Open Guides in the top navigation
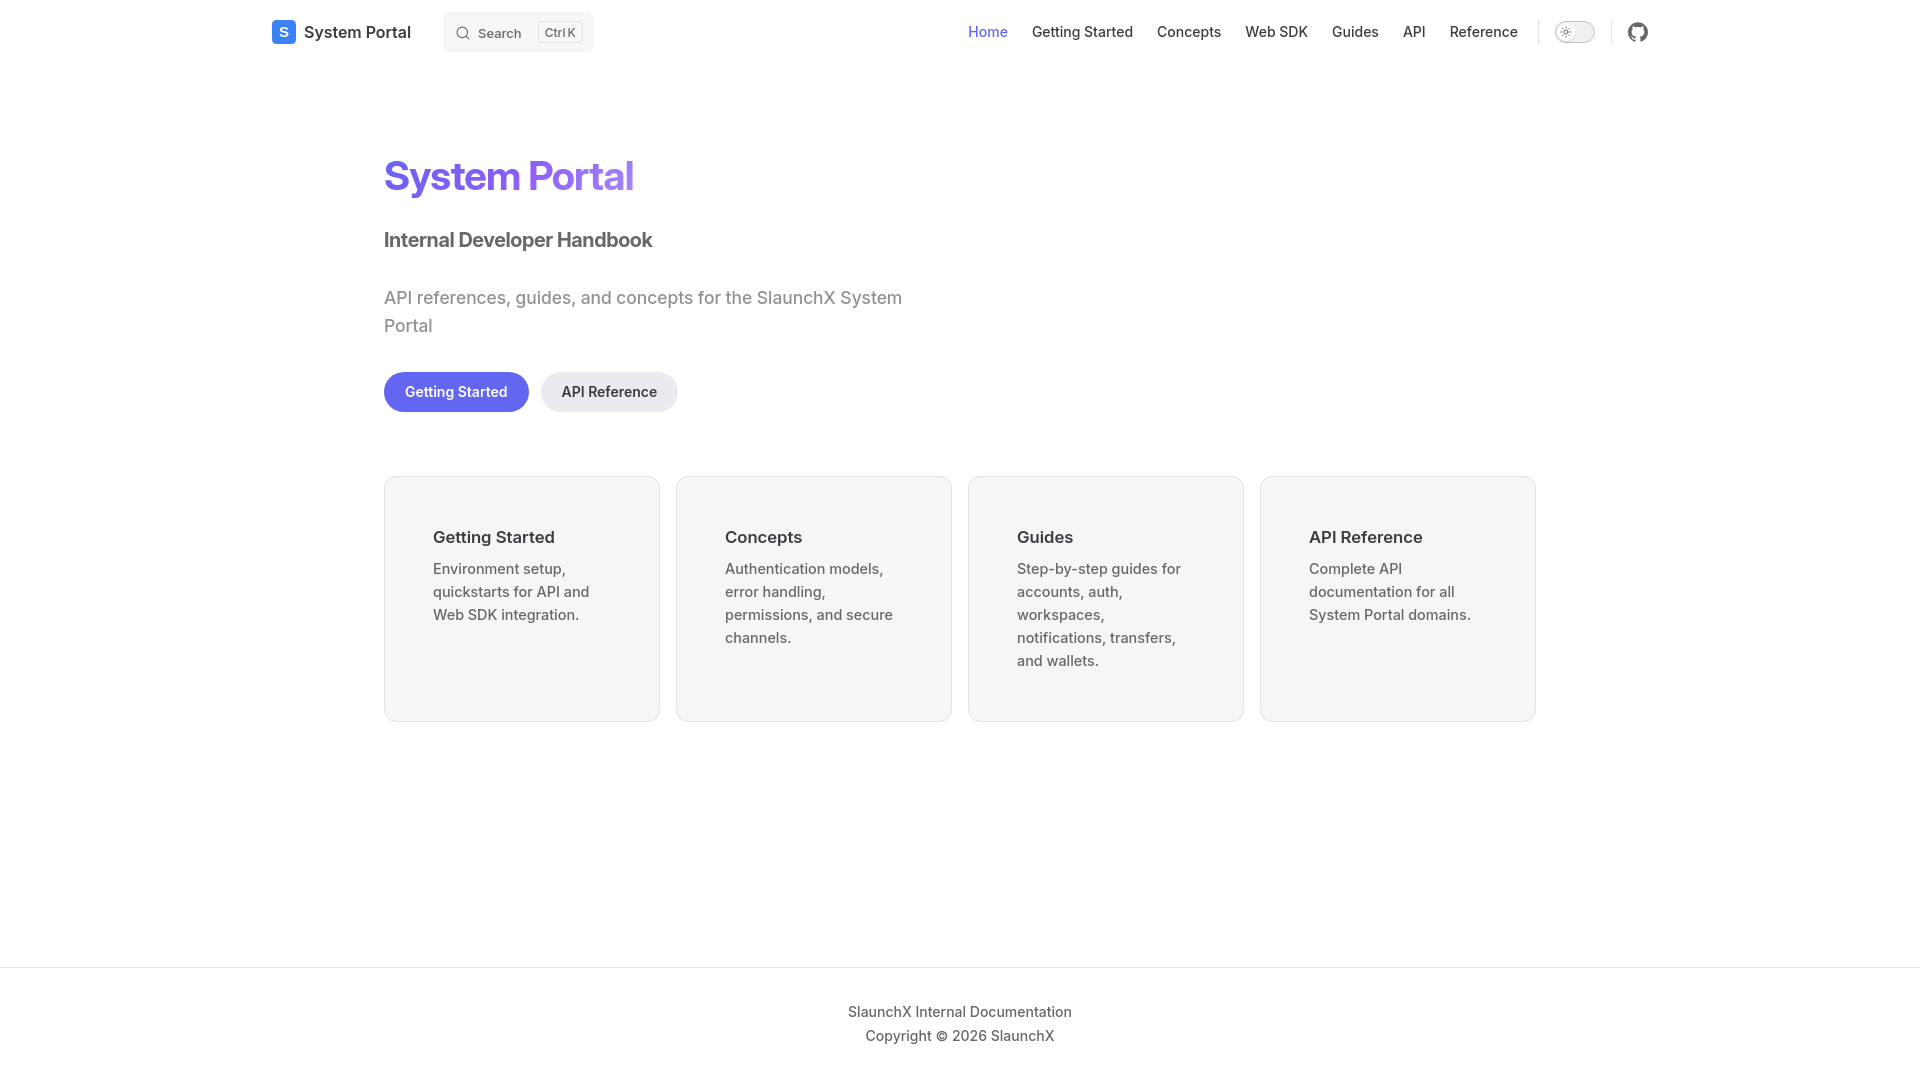 click(1355, 32)
